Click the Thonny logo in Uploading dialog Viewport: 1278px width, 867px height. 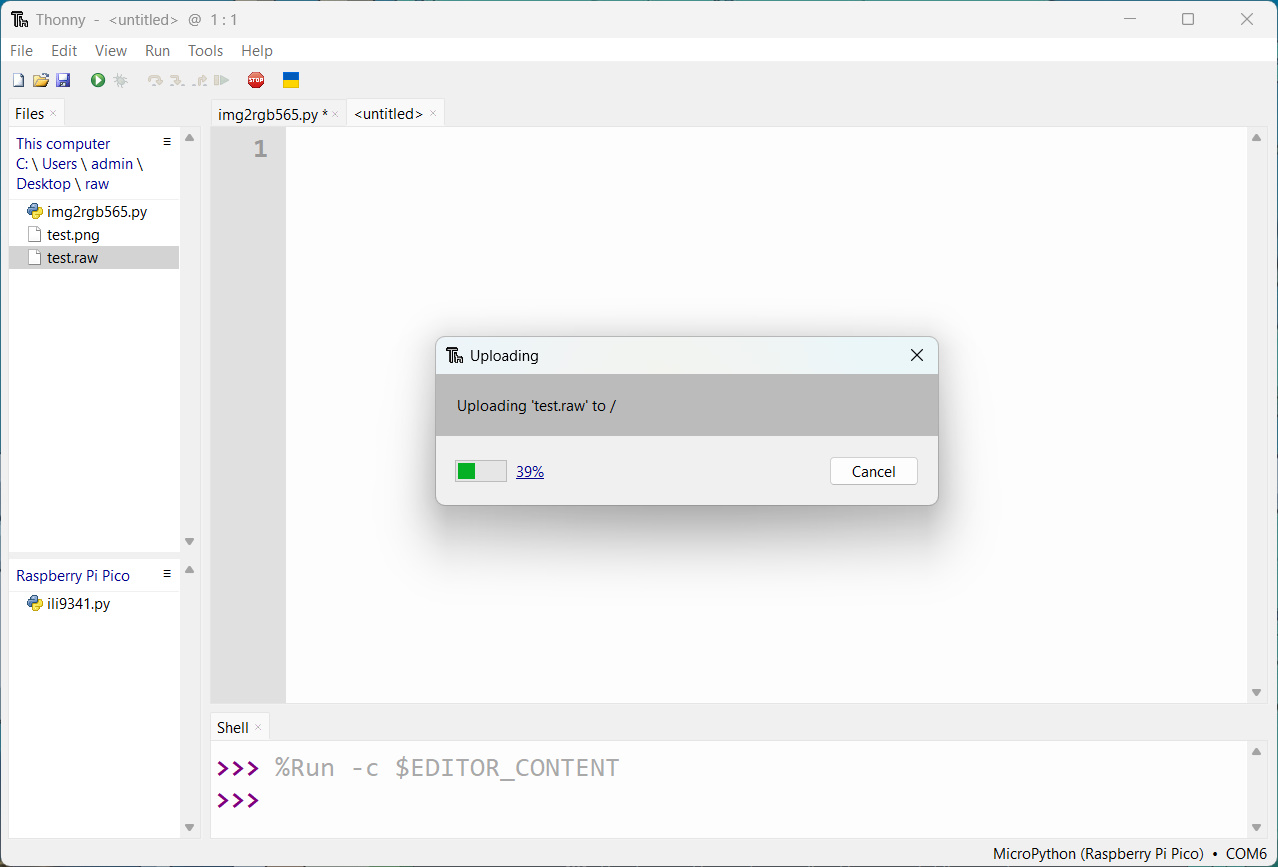pos(455,355)
